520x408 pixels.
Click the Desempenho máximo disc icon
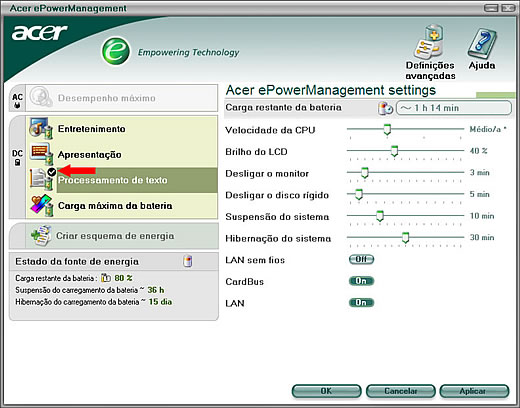pyautogui.click(x=41, y=97)
